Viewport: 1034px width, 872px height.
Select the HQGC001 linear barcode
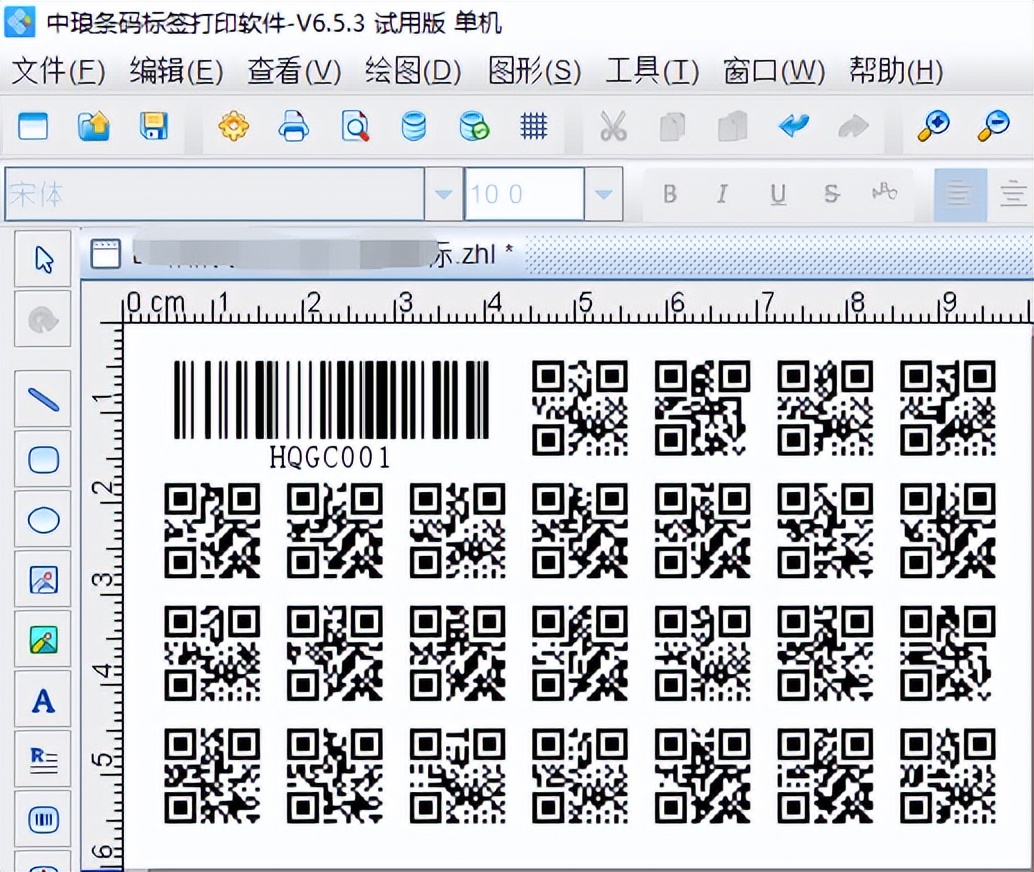click(x=331, y=399)
